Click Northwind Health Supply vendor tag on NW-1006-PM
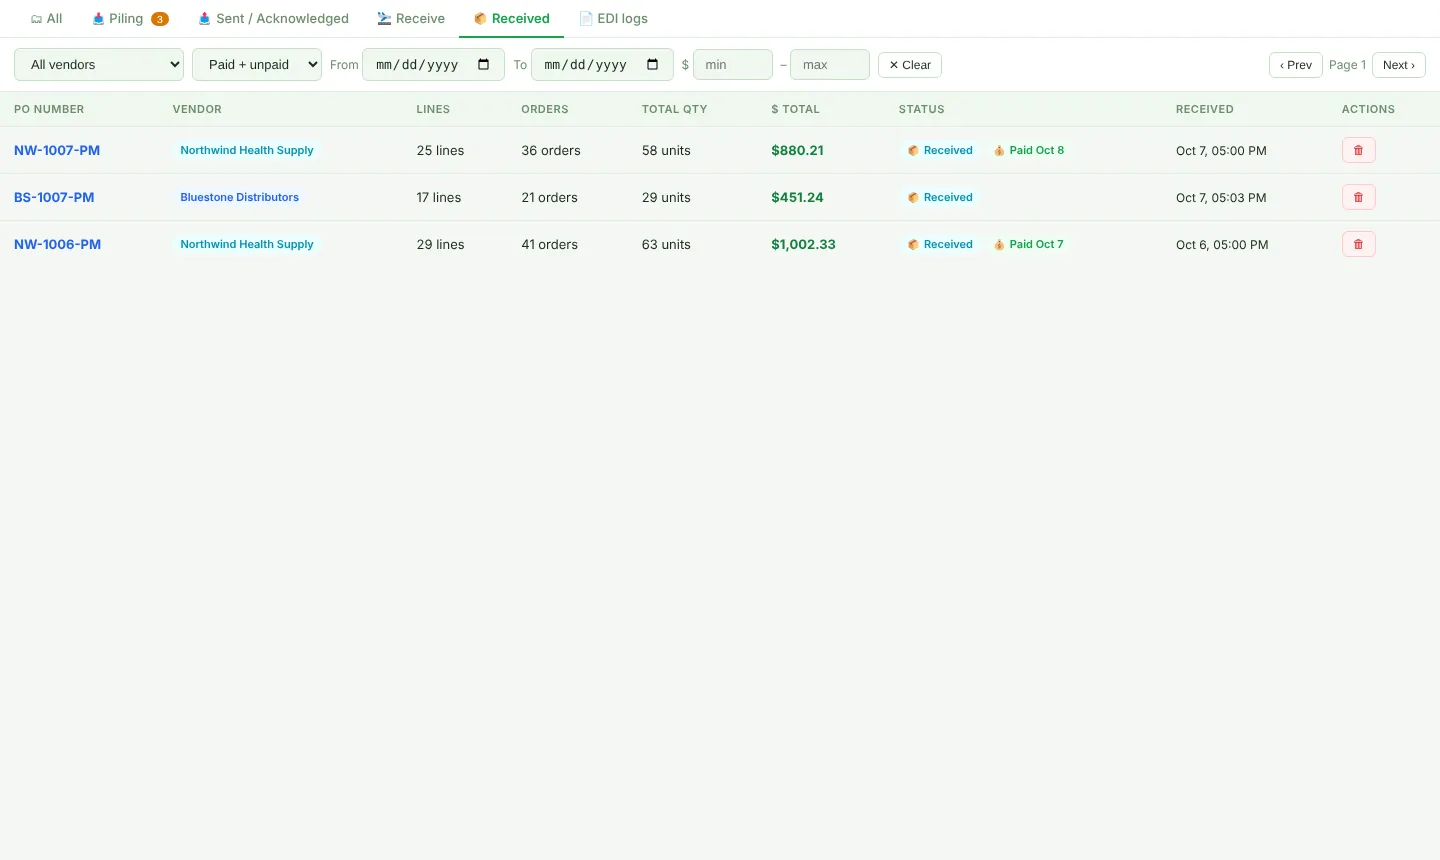Viewport: 1440px width, 860px height. point(247,244)
